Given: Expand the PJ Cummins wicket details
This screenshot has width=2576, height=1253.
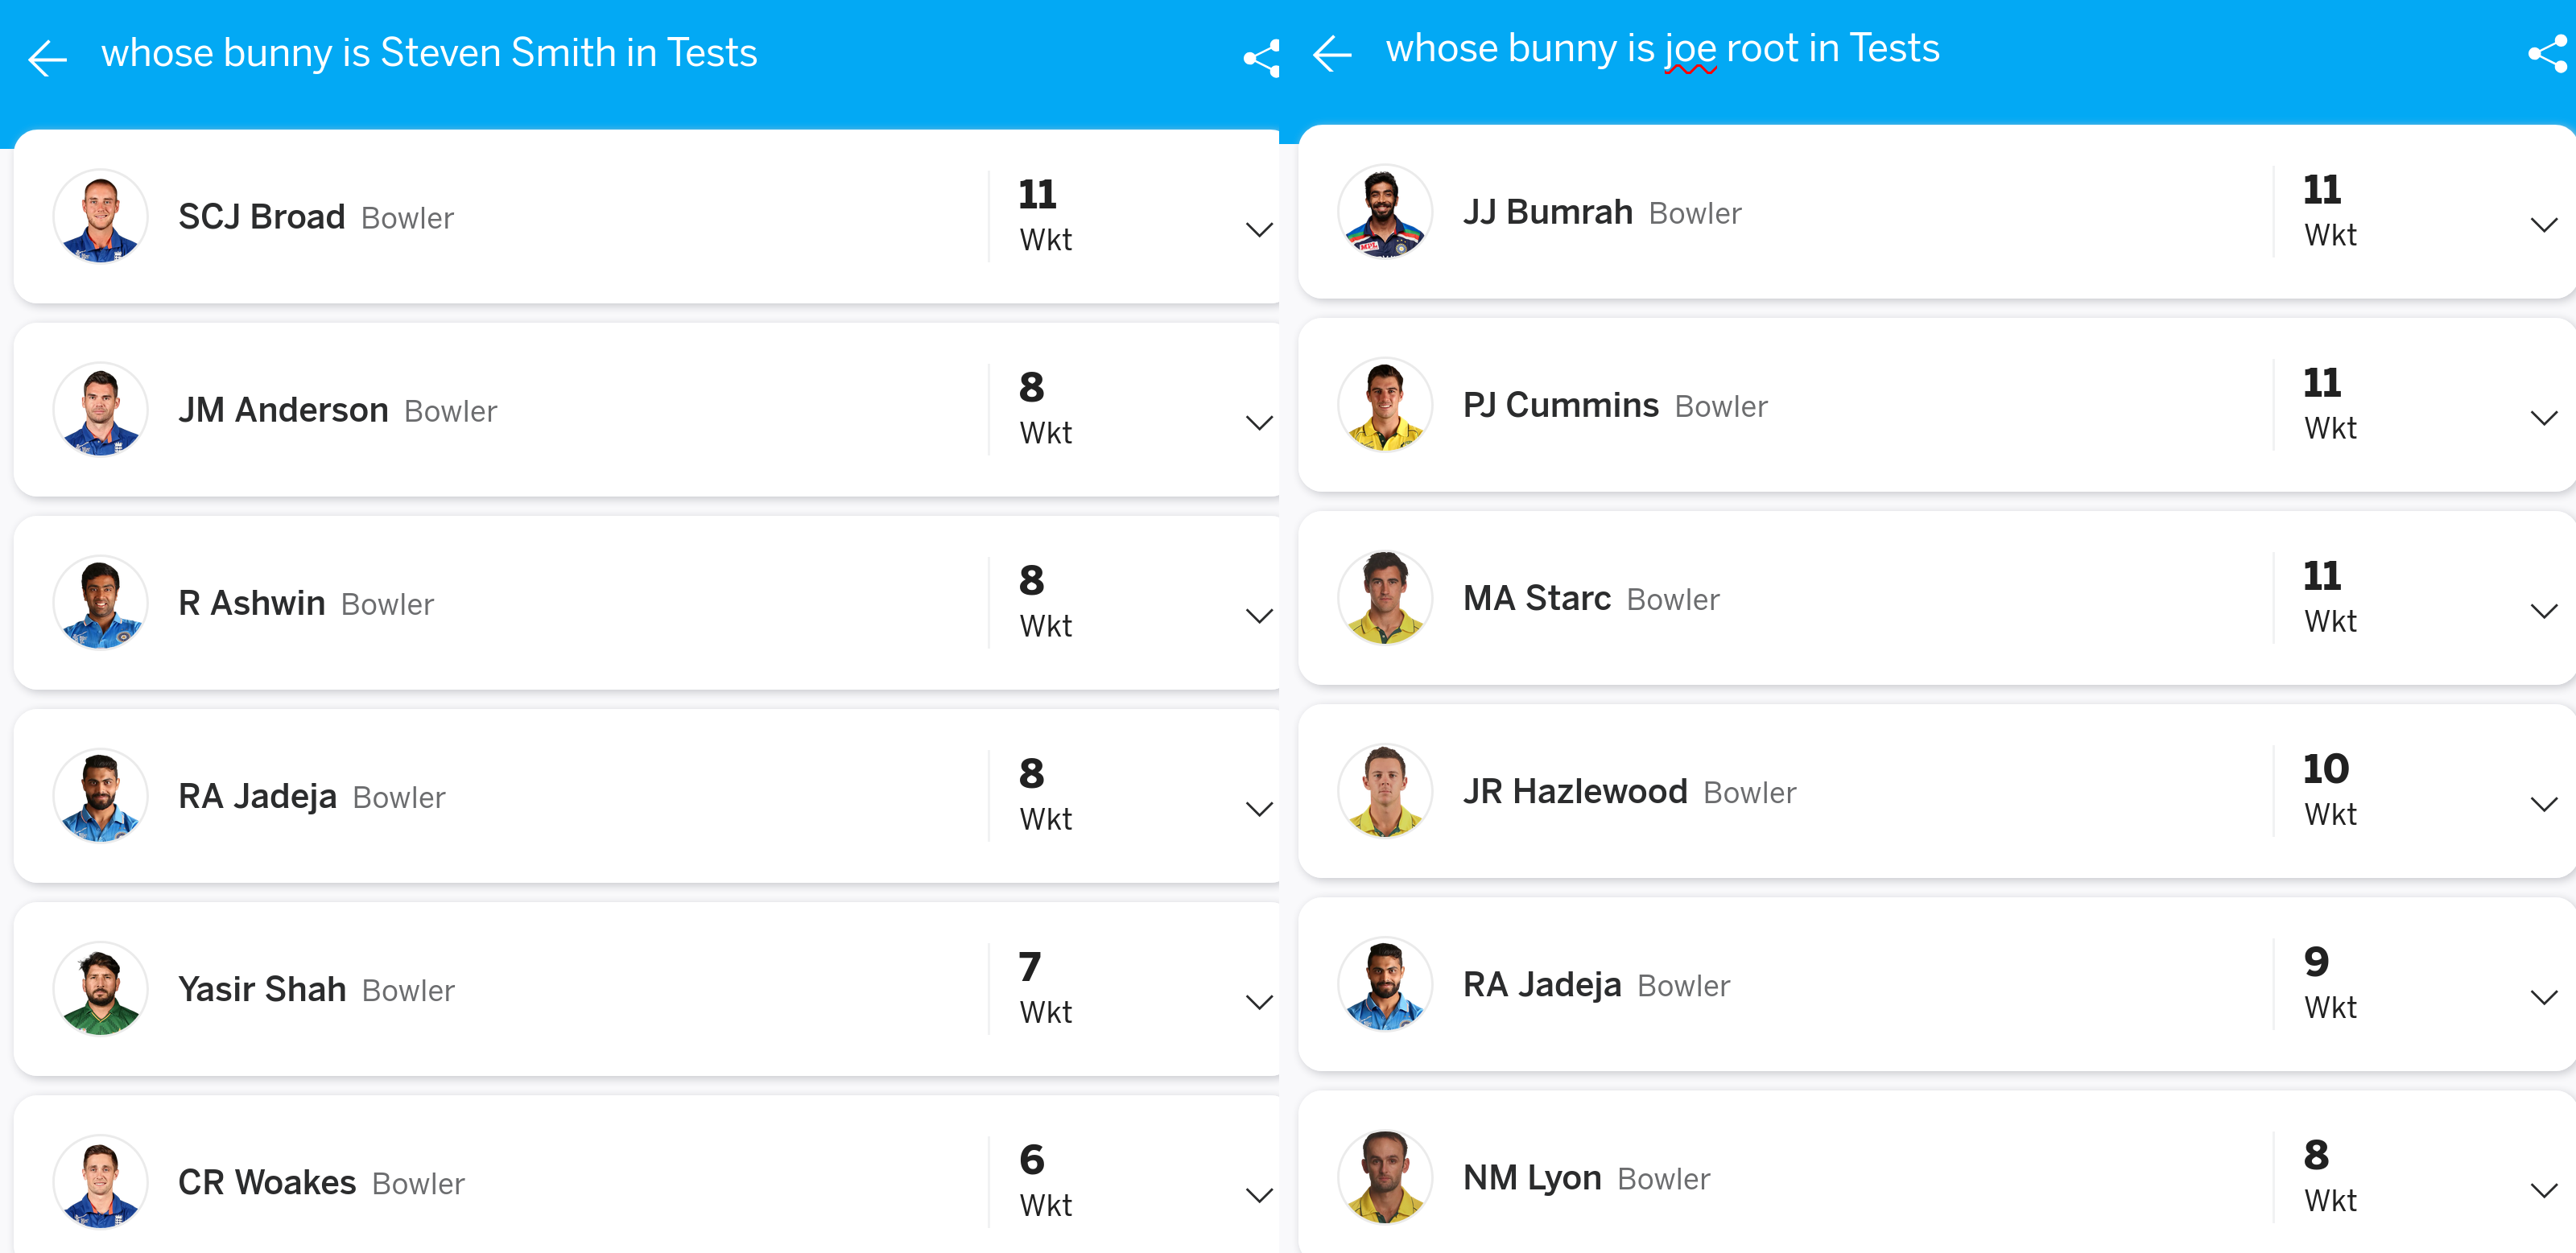Looking at the screenshot, I should pos(2542,418).
